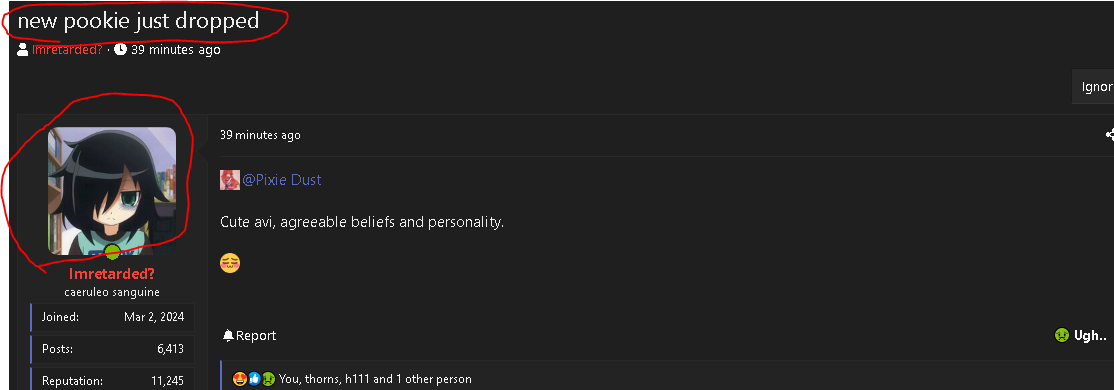
Task: Open the @Pixie Dust mention link
Action: [x=282, y=180]
